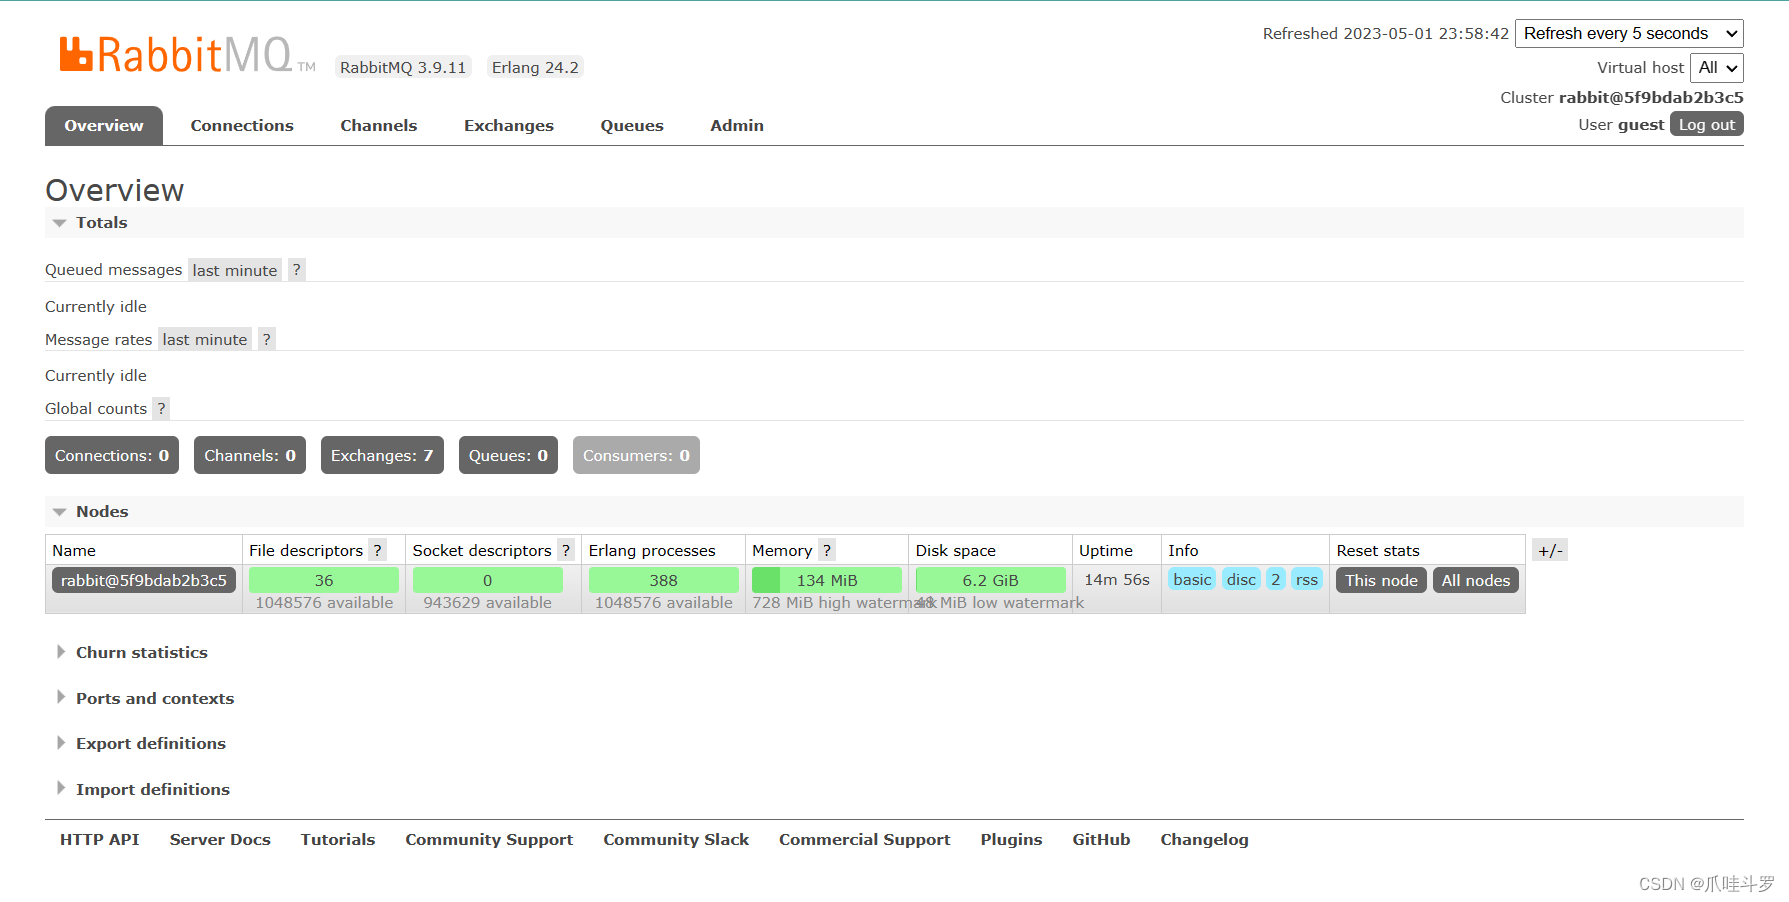Open help for Global counts
Screen dimensions: 1789x902
(x=161, y=408)
